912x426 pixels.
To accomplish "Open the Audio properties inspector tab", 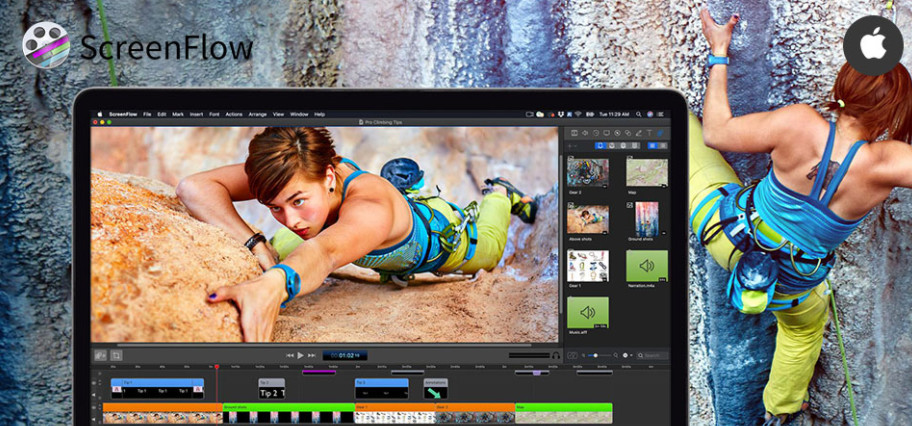I will (584, 133).
